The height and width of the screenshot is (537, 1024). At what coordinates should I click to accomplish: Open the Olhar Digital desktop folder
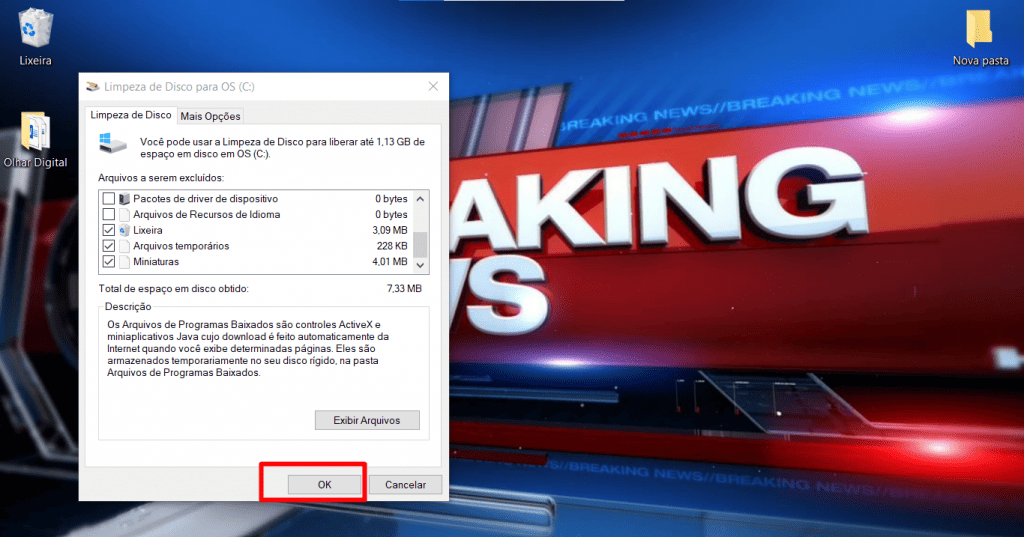(35, 133)
